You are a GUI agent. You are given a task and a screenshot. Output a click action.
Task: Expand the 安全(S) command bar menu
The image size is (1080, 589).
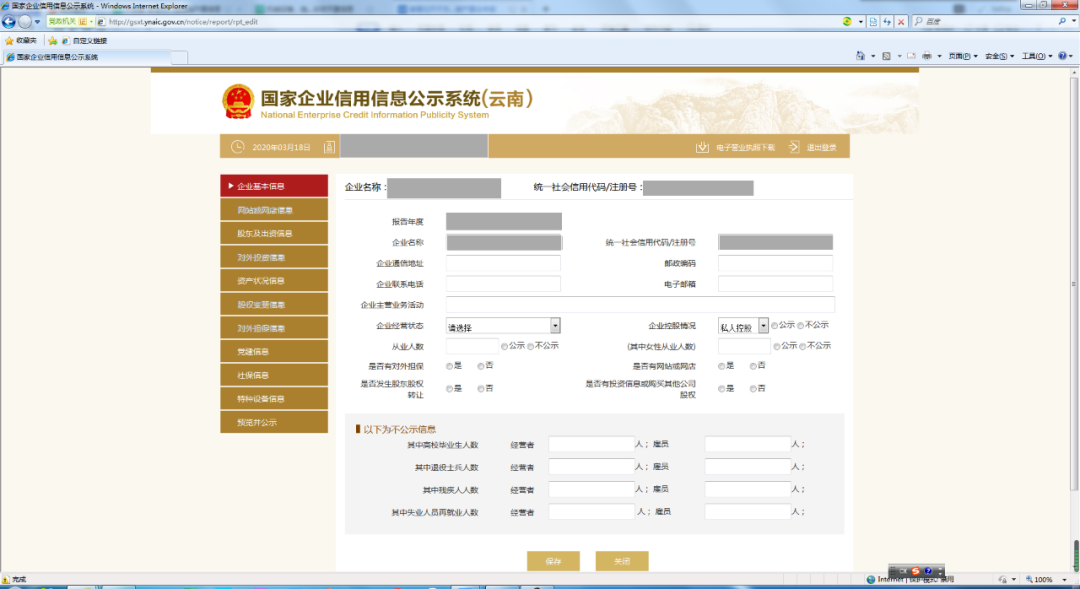pyautogui.click(x=999, y=56)
